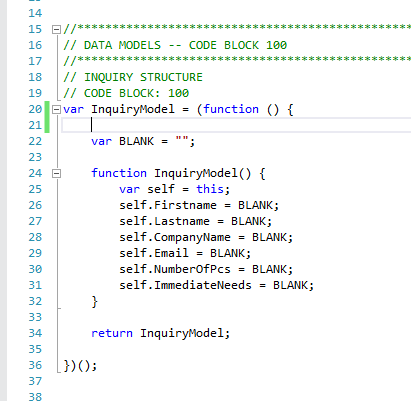Click the closing '})();' on line 36
Image resolution: width=411 pixels, height=401 pixels.
pyautogui.click(x=80, y=366)
